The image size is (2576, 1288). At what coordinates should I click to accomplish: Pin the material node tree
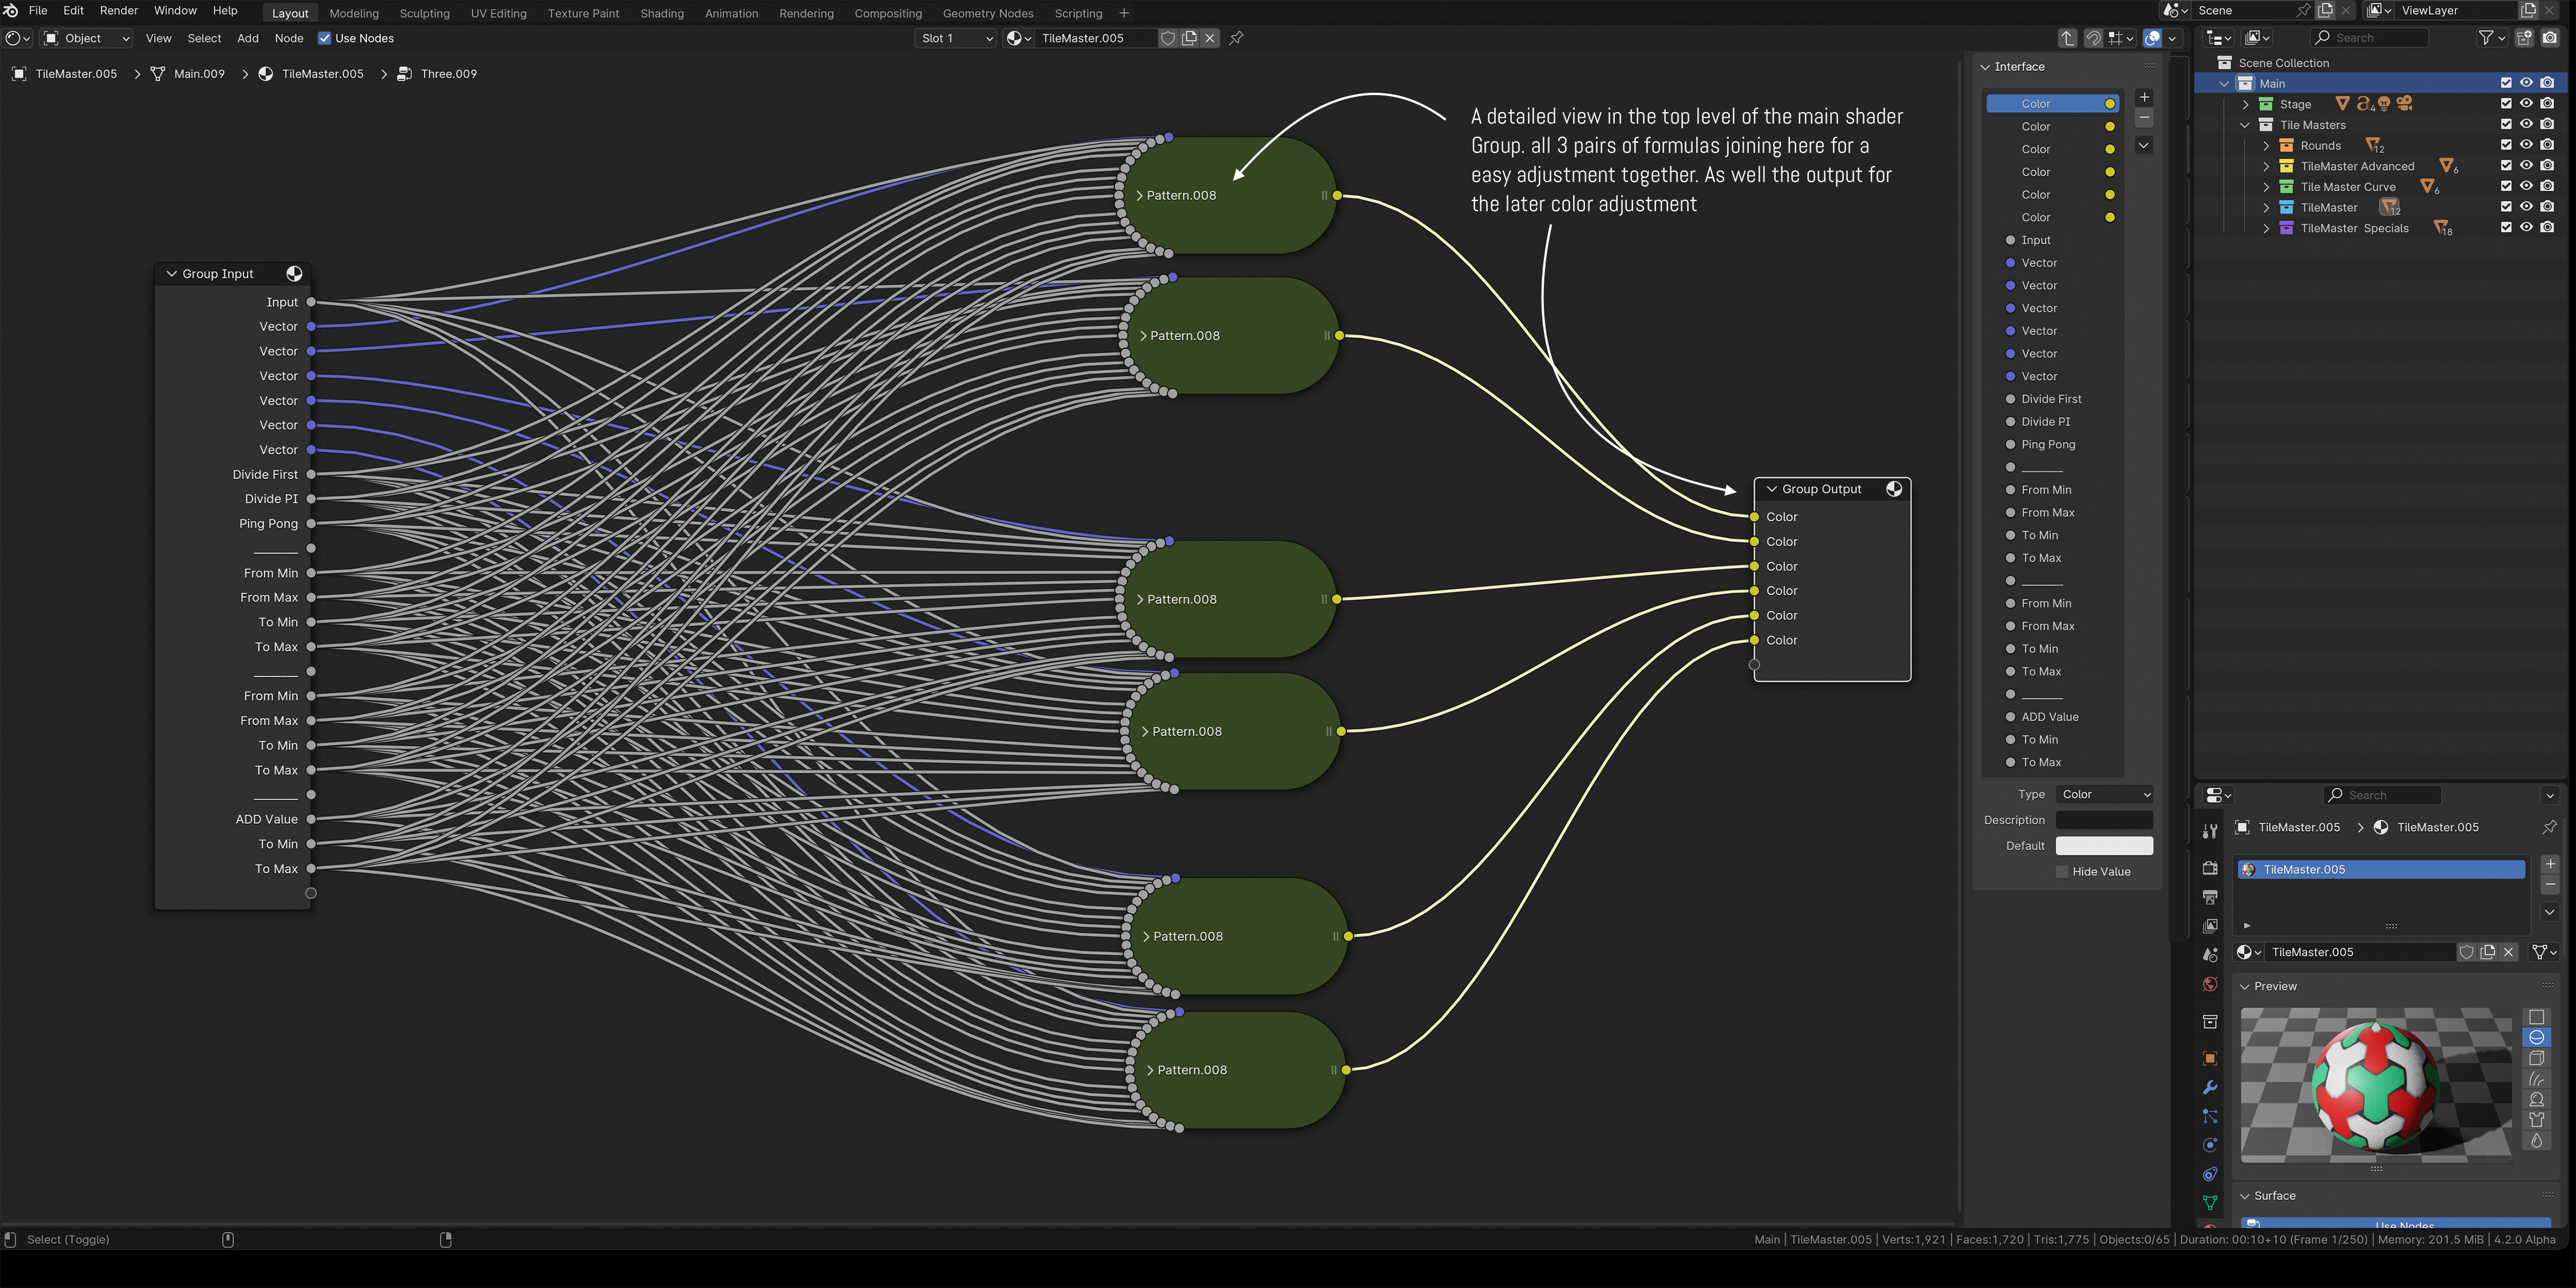[1236, 38]
